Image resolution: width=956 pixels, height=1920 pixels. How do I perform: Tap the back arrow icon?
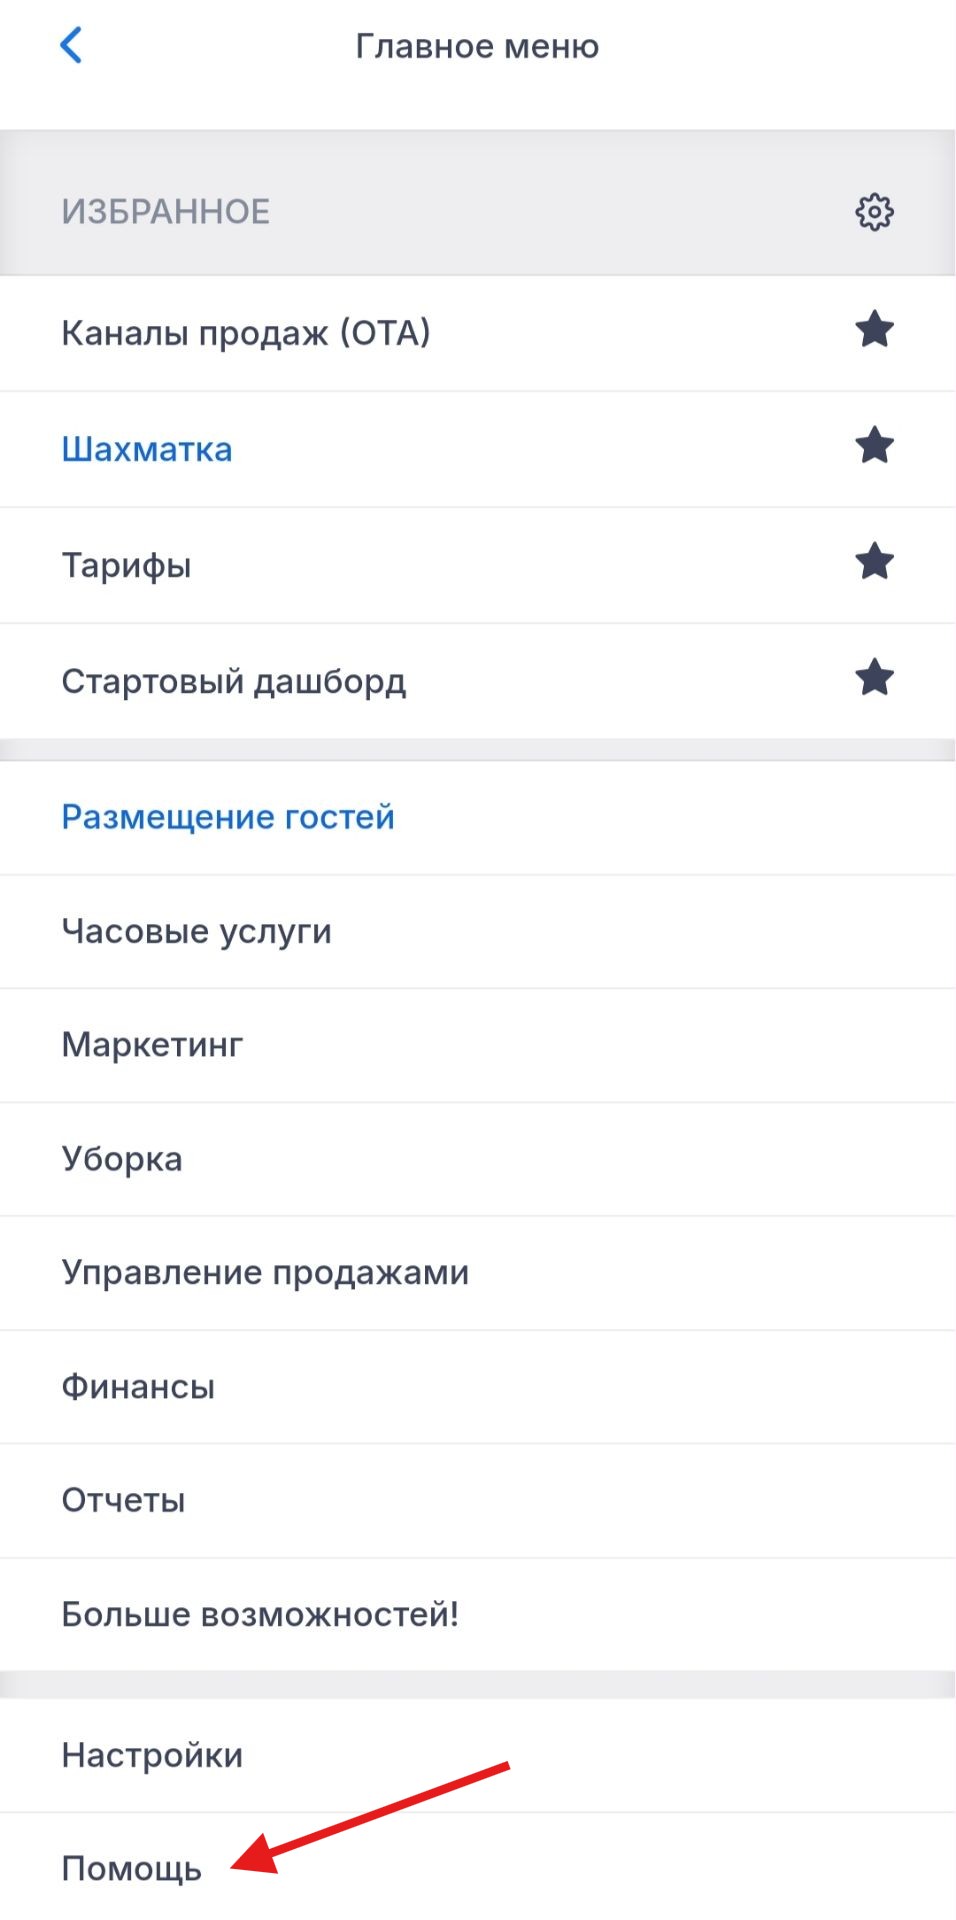tap(71, 45)
